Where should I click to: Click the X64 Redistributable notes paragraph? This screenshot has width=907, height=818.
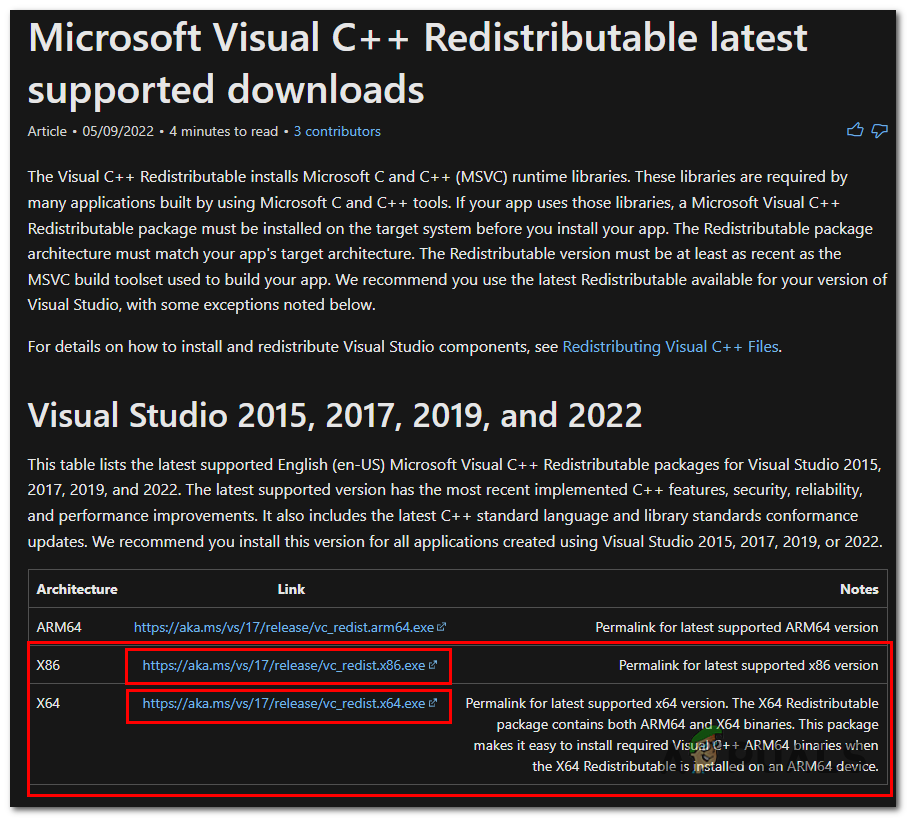click(x=672, y=735)
